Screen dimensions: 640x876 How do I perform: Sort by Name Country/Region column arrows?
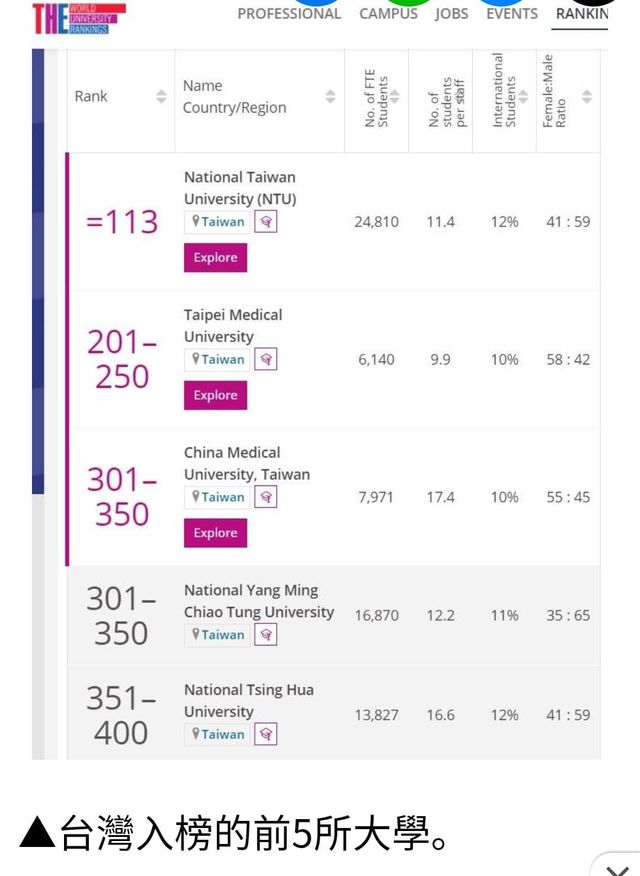coord(331,96)
